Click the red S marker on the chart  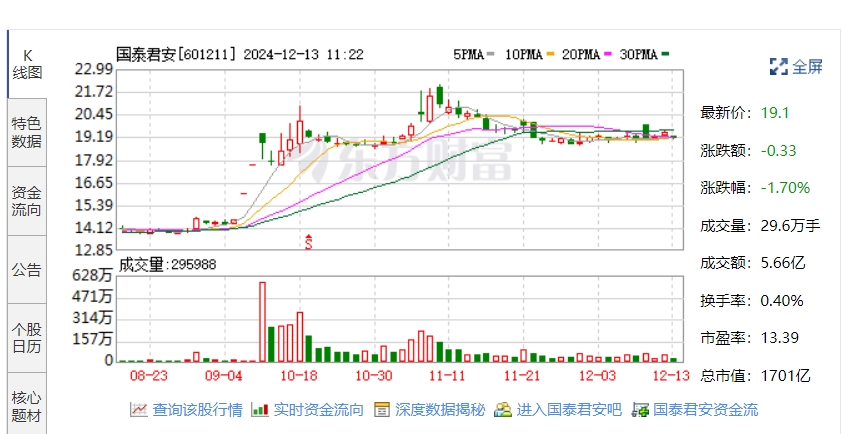click(x=309, y=242)
